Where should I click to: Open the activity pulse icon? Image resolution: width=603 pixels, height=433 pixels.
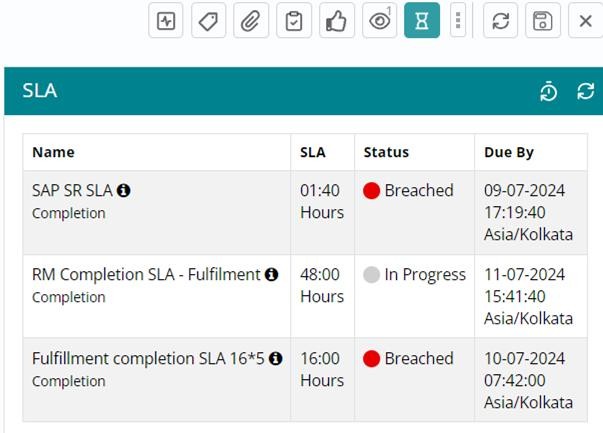click(x=166, y=21)
